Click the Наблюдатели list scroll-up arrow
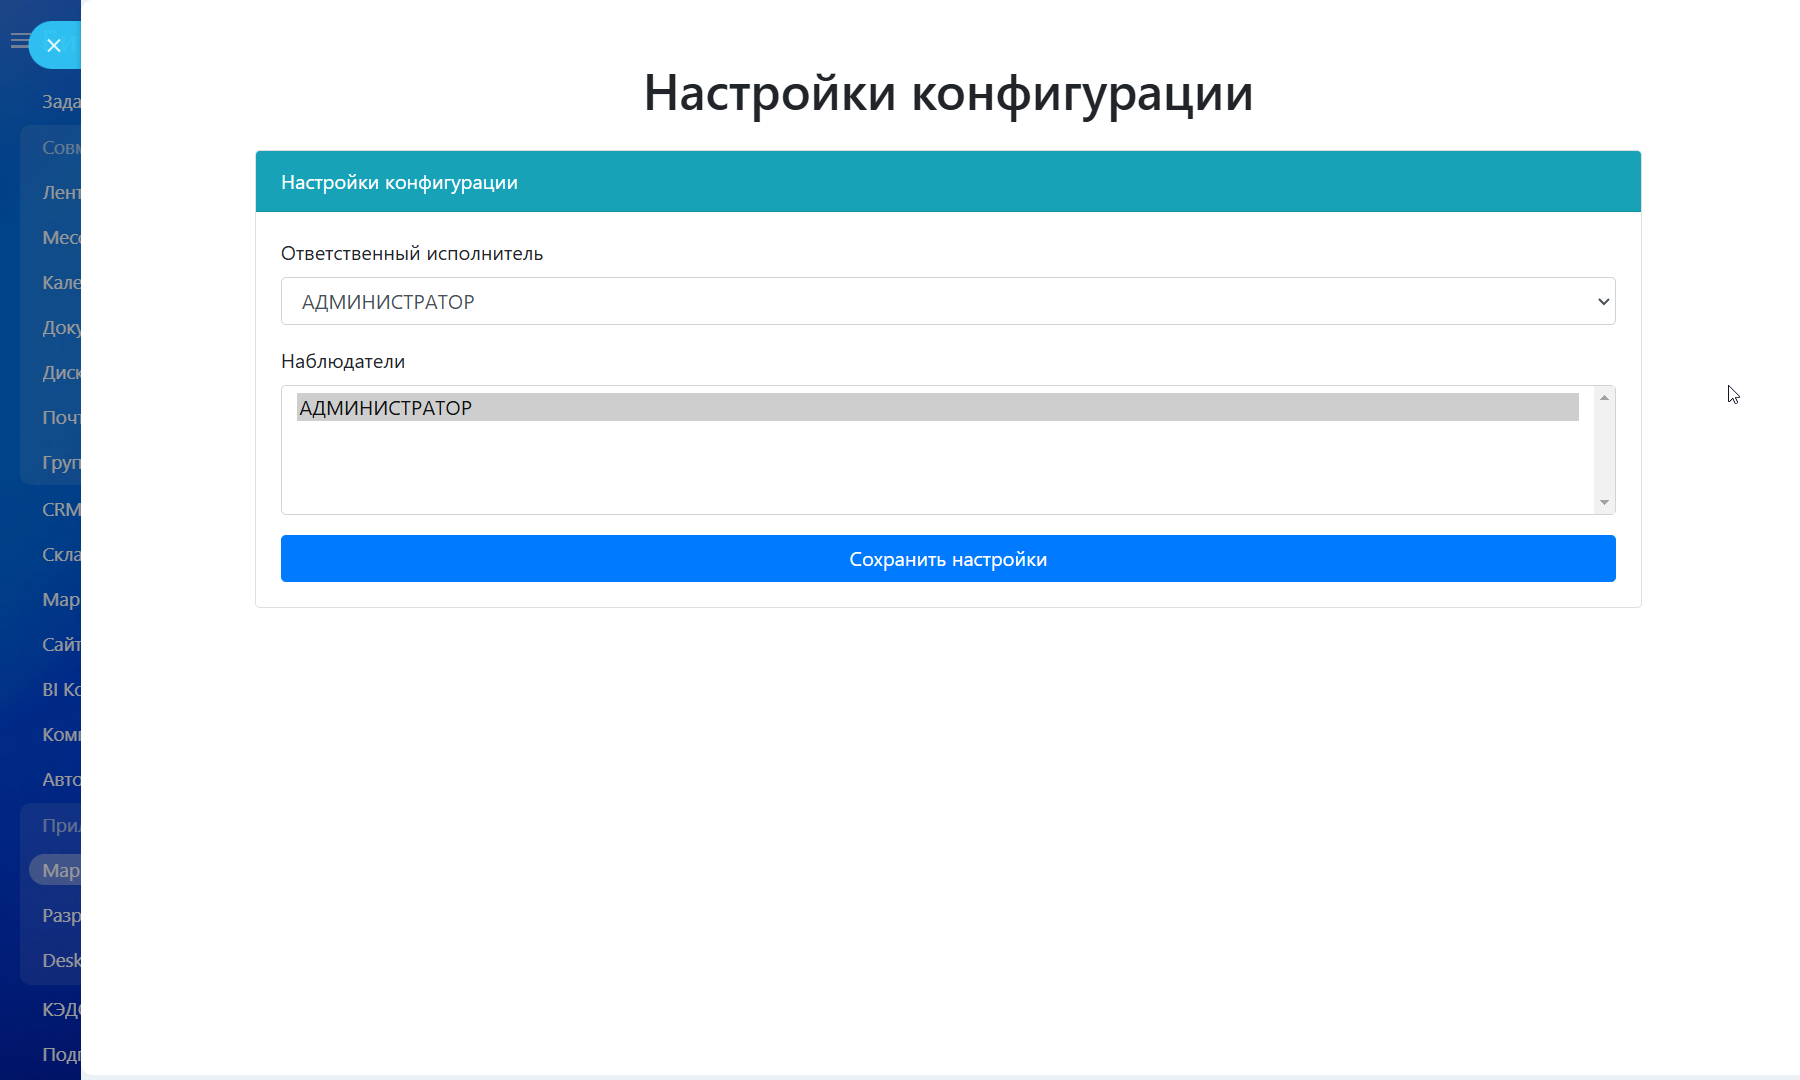Viewport: 1800px width, 1080px height. click(1604, 398)
